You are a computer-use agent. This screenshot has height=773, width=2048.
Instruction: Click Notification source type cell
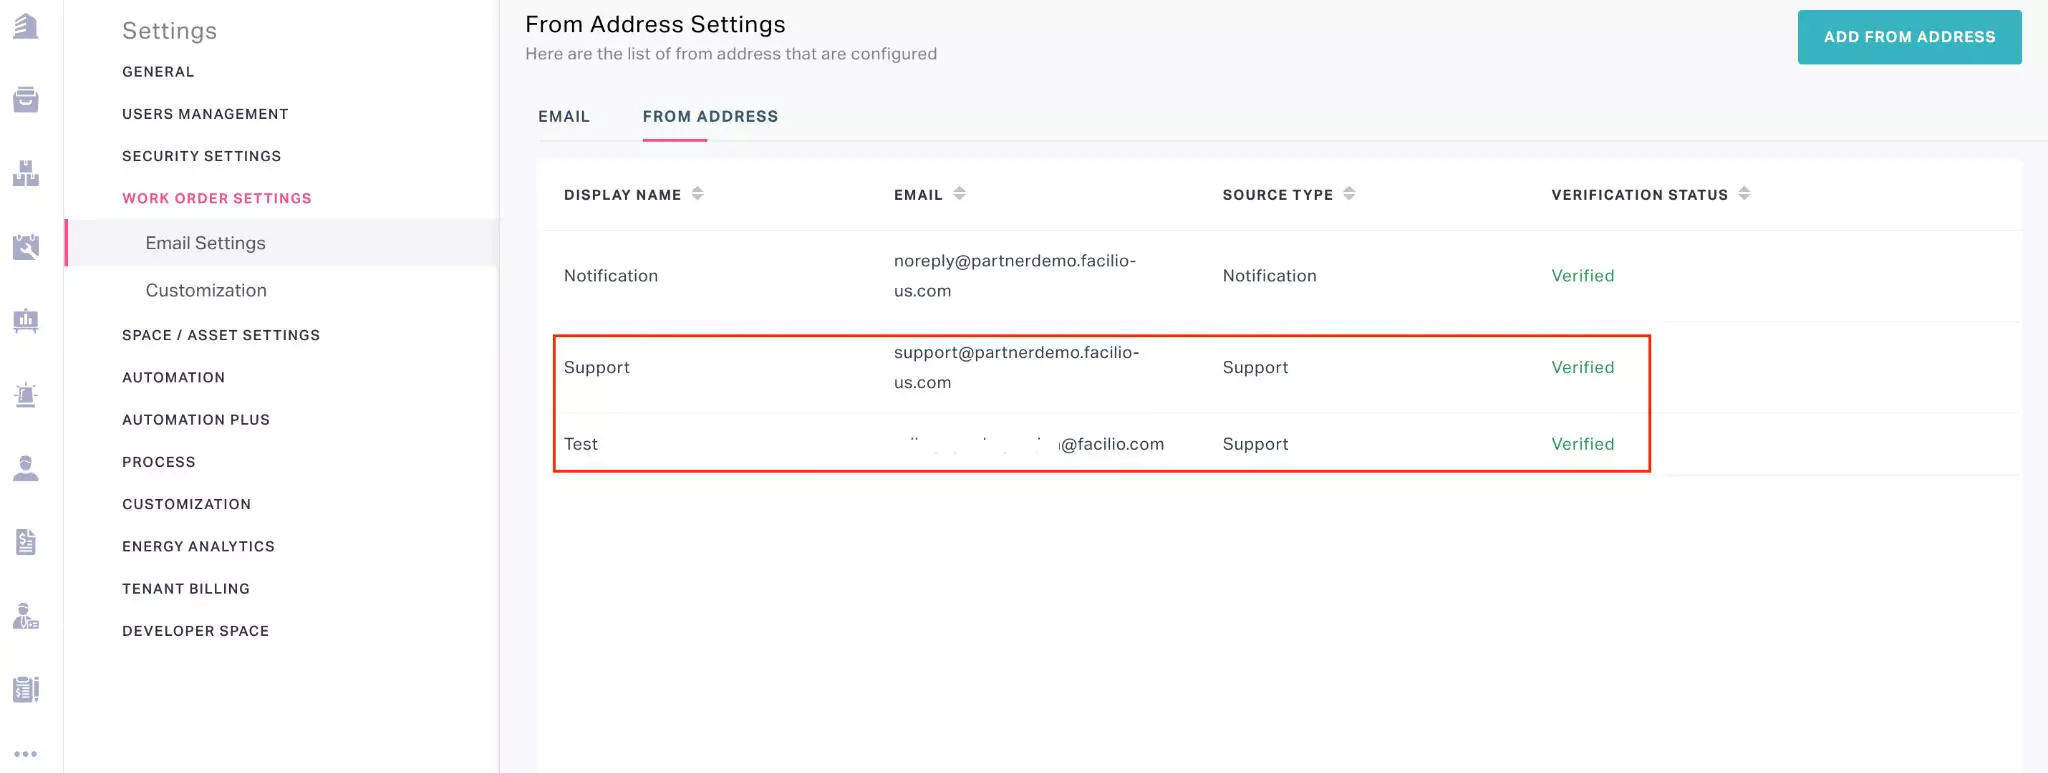coord(1270,276)
